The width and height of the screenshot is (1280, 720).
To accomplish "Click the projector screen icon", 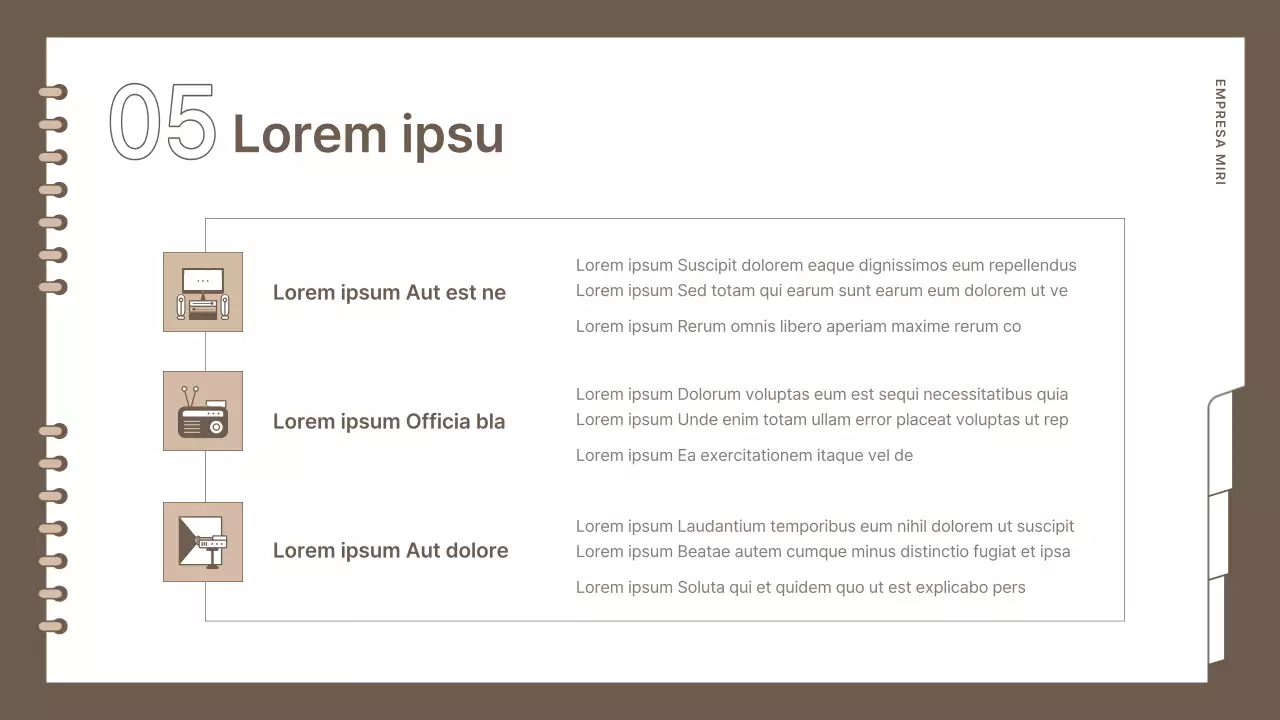I will (203, 542).
